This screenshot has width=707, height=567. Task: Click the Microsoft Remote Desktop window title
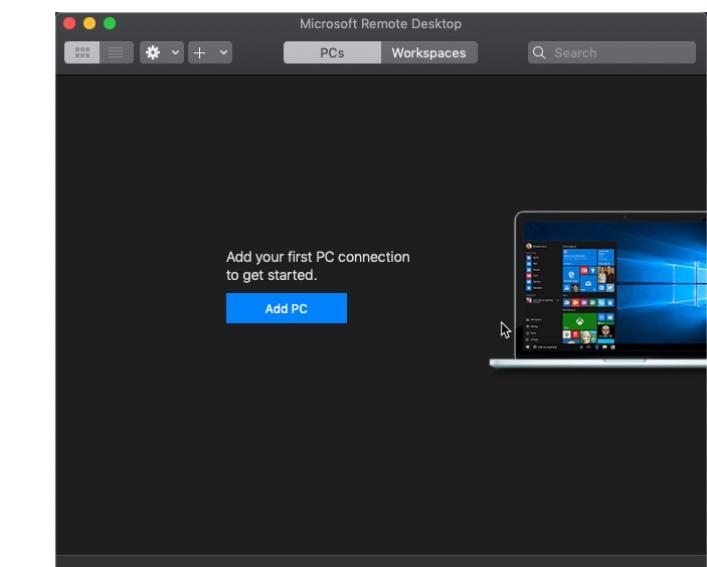pos(381,24)
